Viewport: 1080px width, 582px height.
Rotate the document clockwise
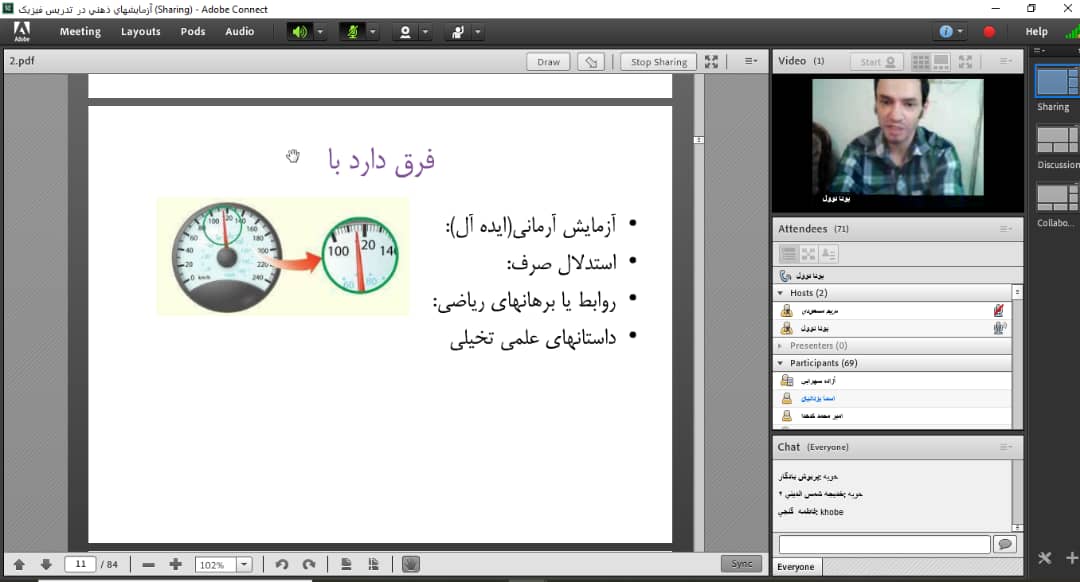point(309,565)
